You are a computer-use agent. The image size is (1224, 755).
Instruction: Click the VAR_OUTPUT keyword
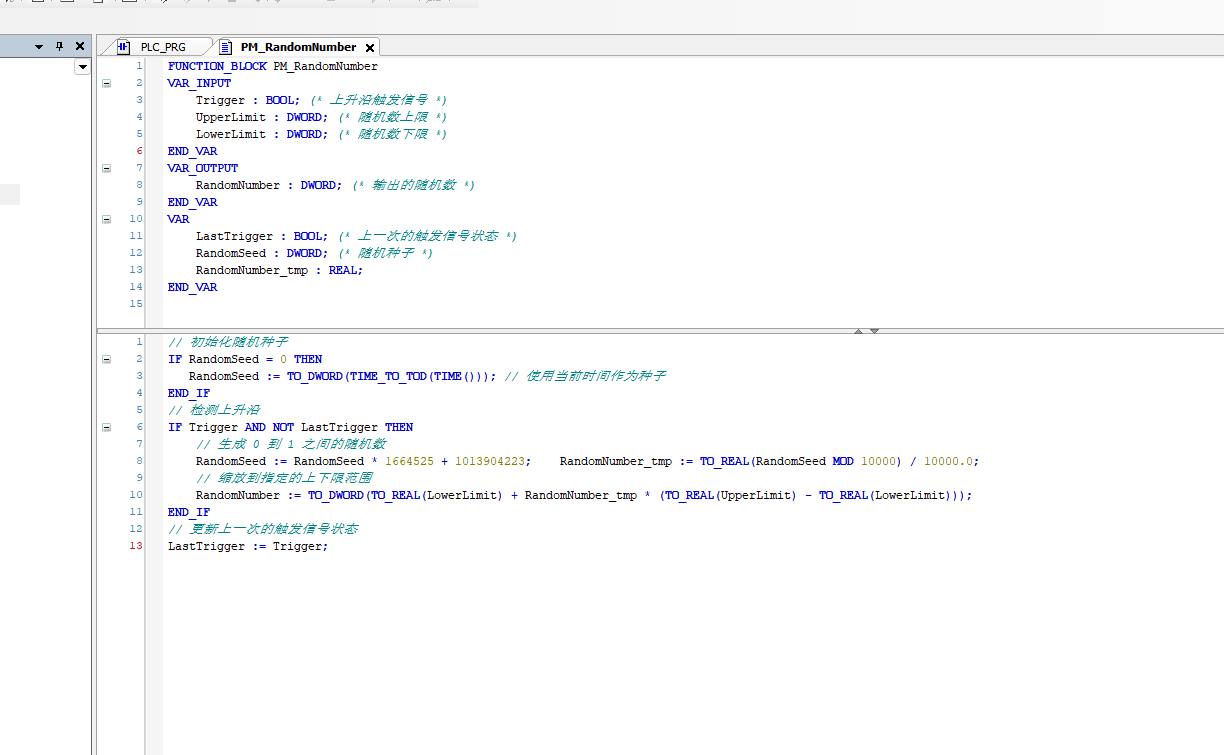[x=203, y=168]
